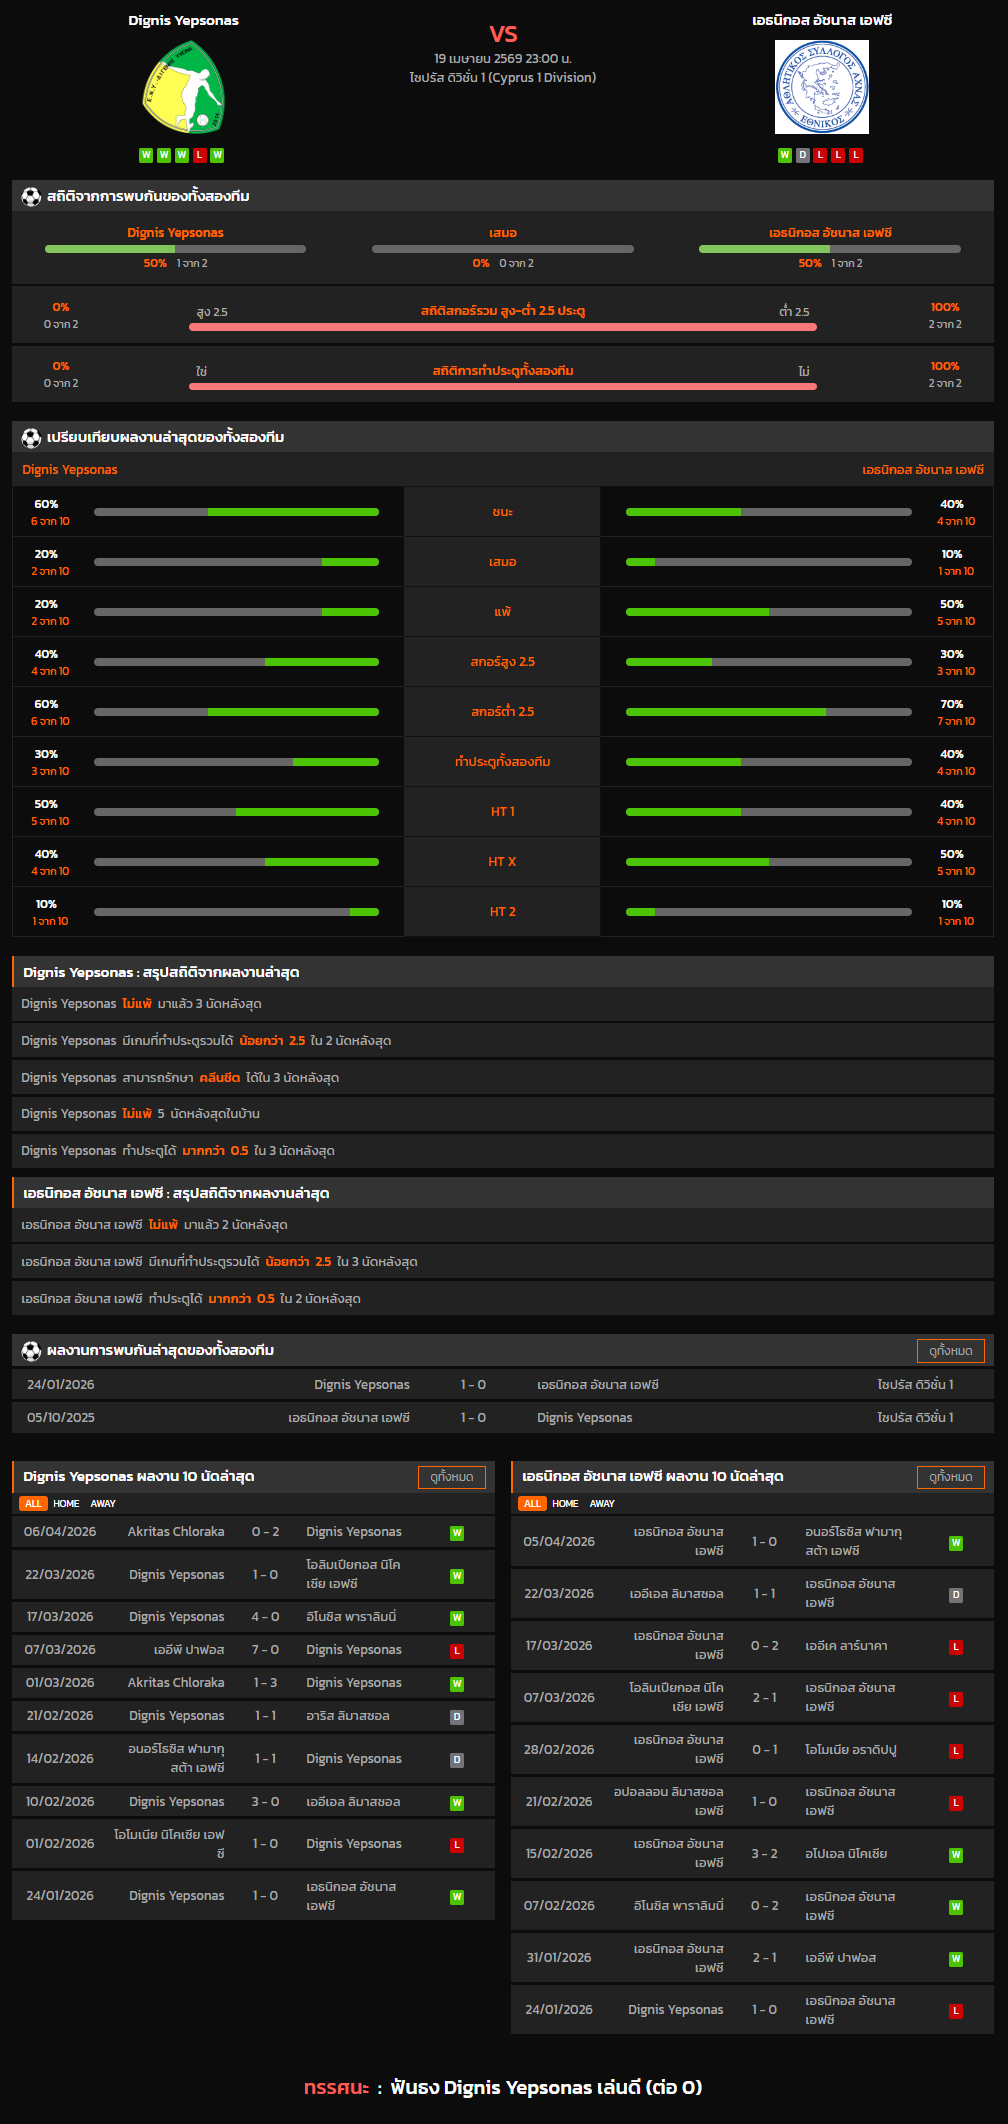Click the Dignis Yepsonas name in comparison section
The image size is (1008, 2124).
tap(70, 470)
